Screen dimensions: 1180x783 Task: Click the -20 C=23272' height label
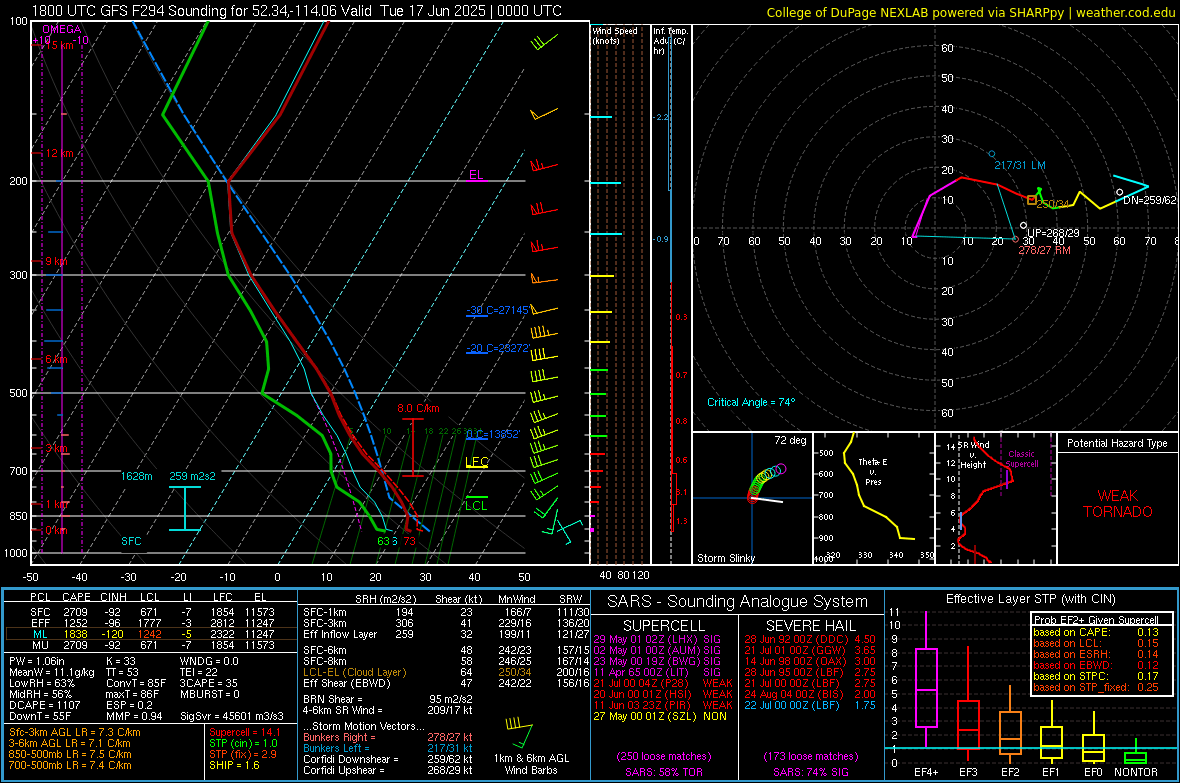tap(498, 348)
